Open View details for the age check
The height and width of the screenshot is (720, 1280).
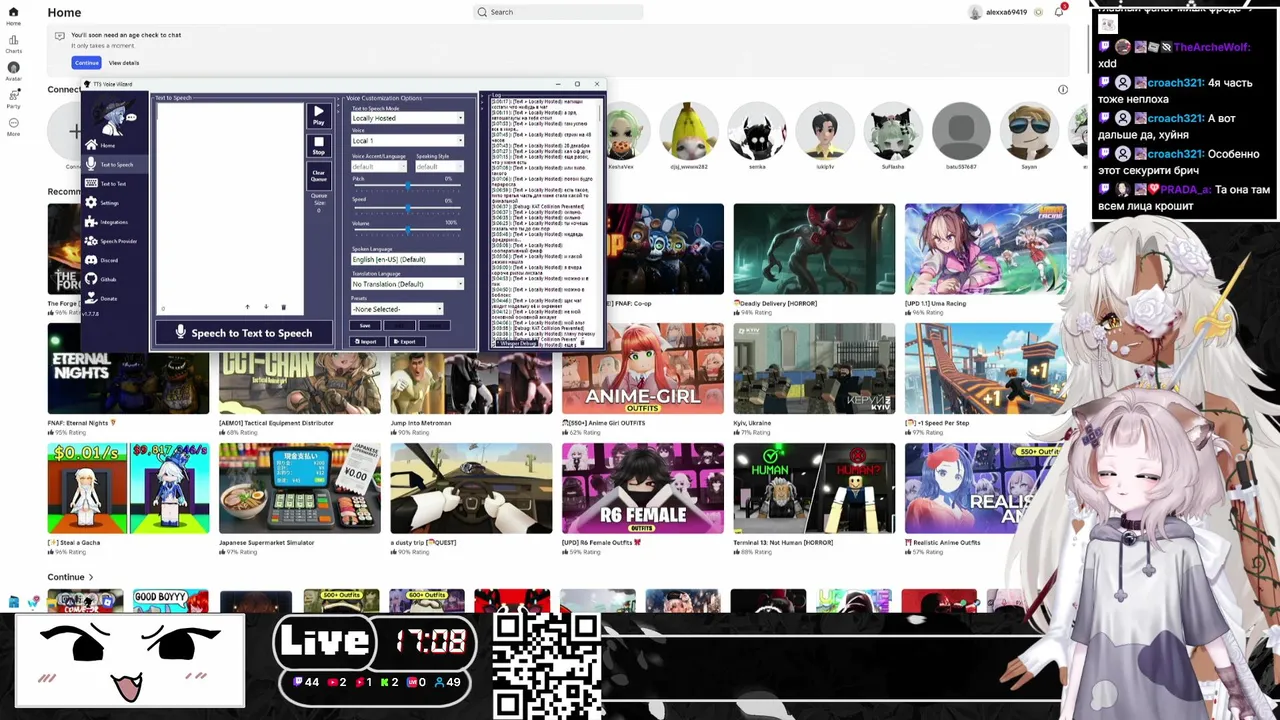pyautogui.click(x=124, y=63)
